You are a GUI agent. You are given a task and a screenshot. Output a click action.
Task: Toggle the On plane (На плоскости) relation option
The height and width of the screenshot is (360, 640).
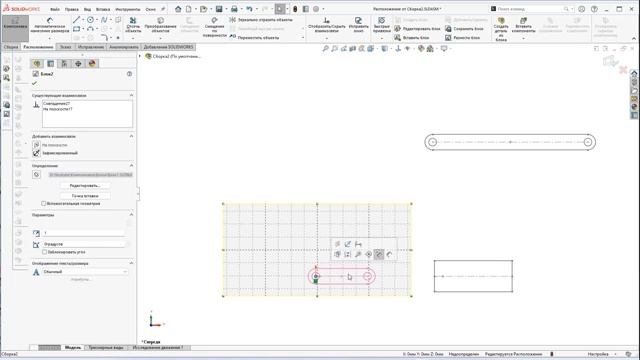[x=50, y=145]
